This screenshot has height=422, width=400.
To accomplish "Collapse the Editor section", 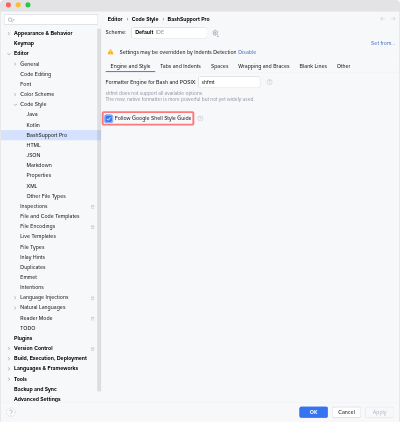I will (x=9, y=53).
